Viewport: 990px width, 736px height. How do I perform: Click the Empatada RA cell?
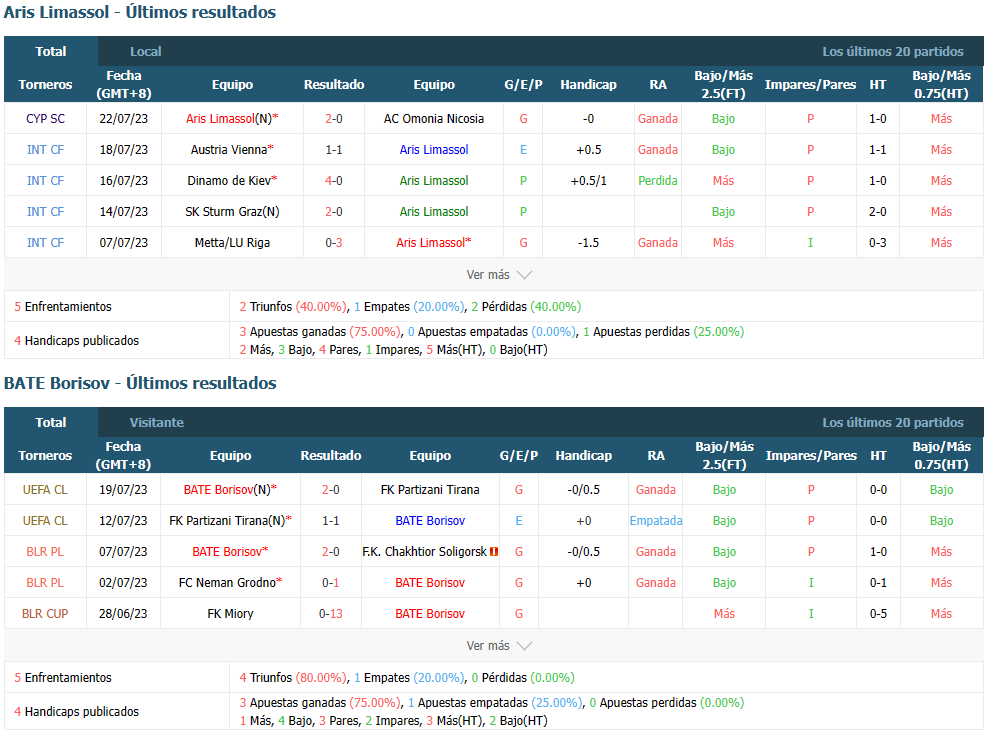coord(656,521)
